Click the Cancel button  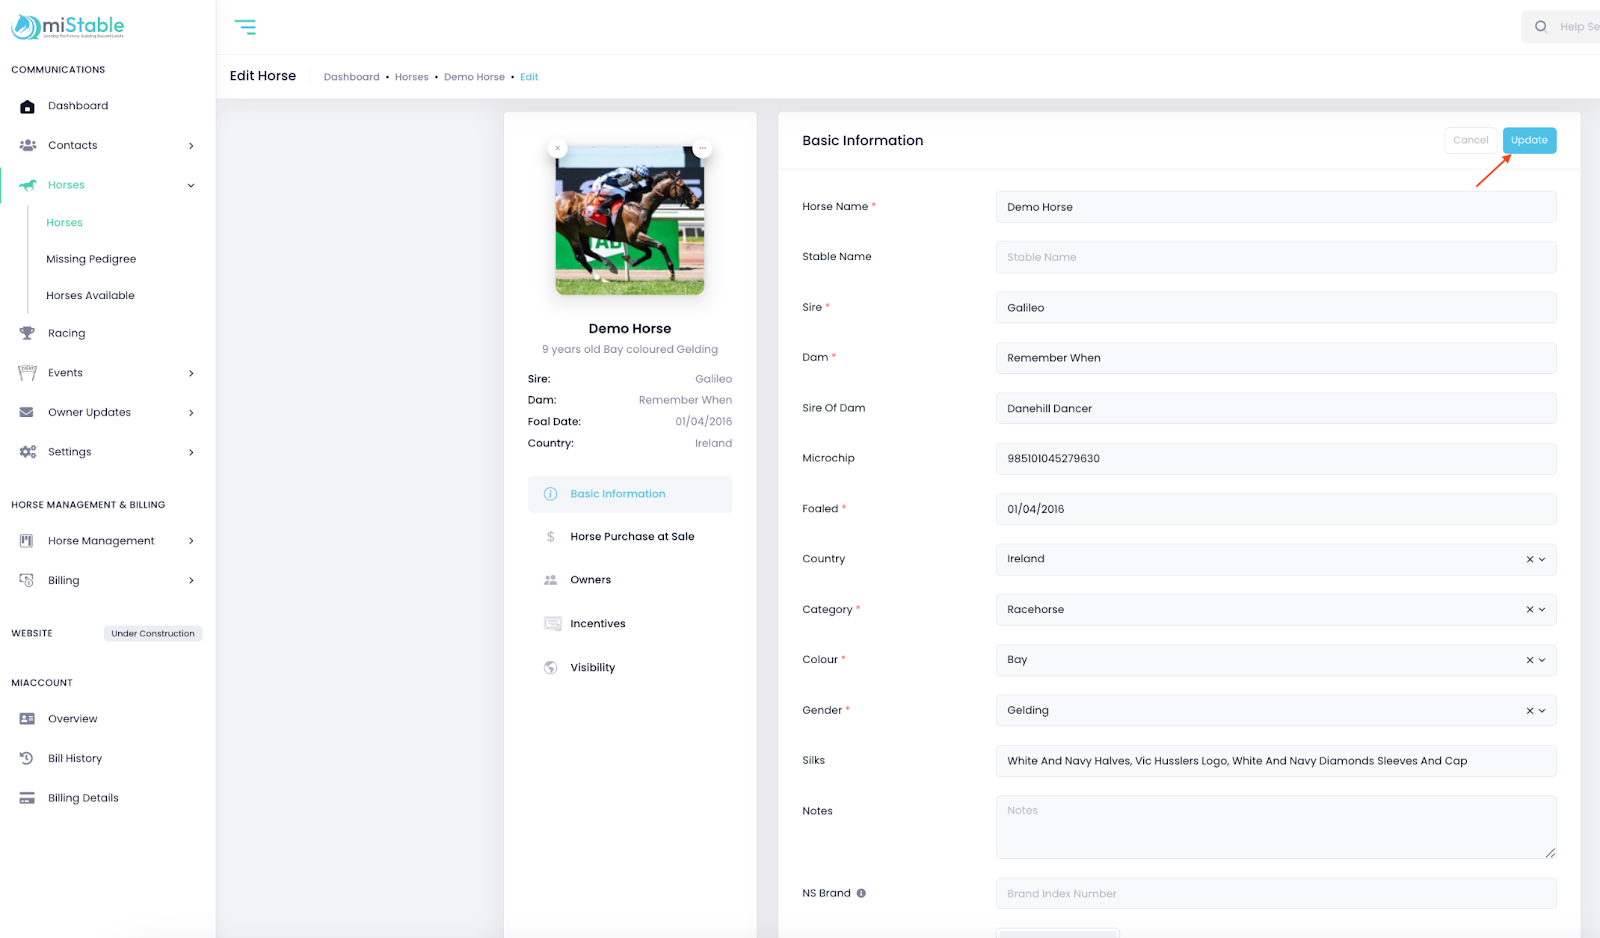1470,140
